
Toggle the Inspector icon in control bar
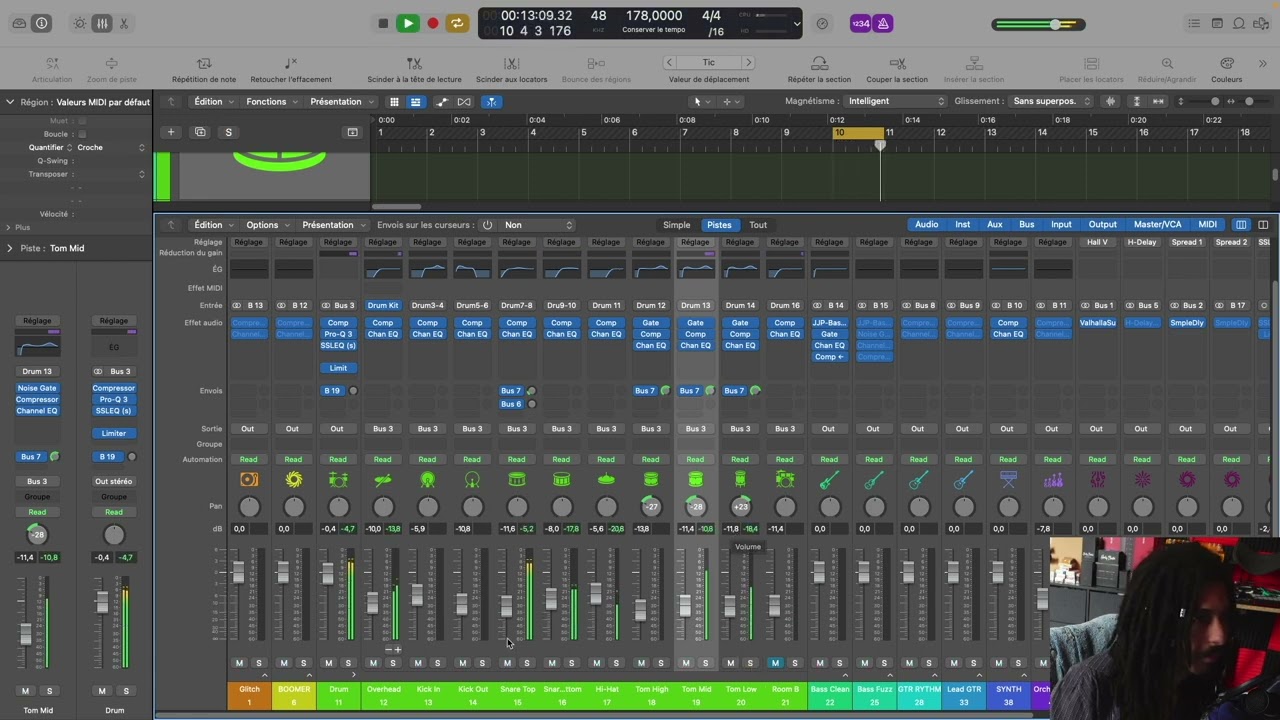[x=42, y=23]
